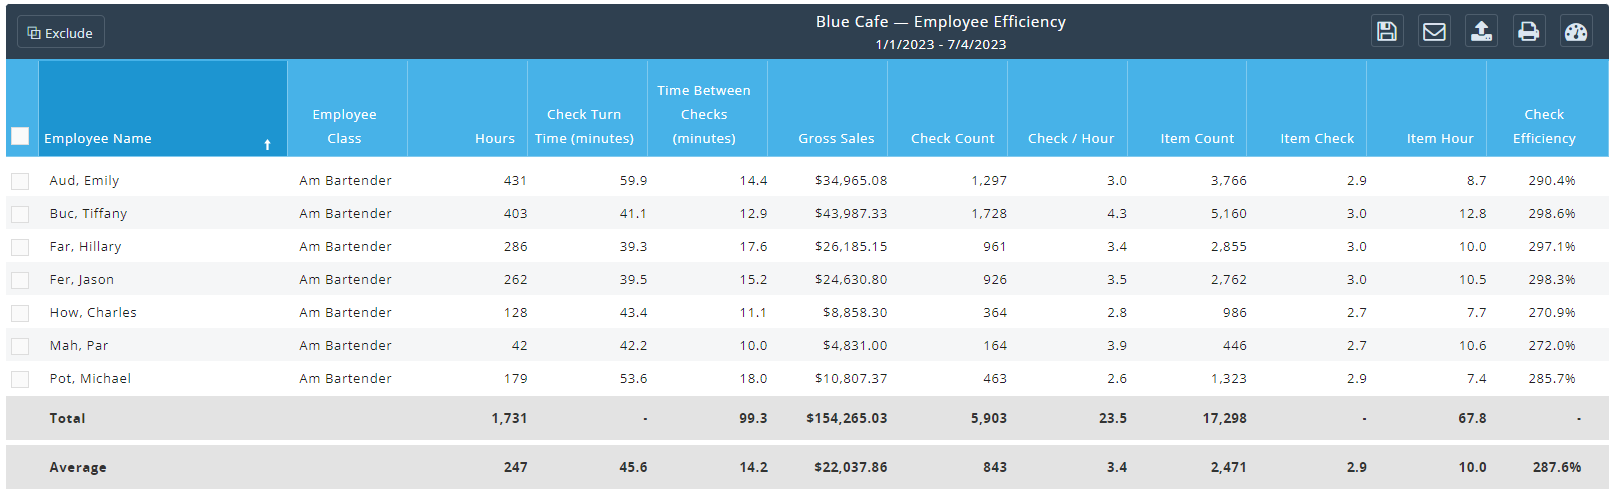Screen dimensions: 1614x496
Task: Sort by Time Between Checks header
Action: pos(704,115)
